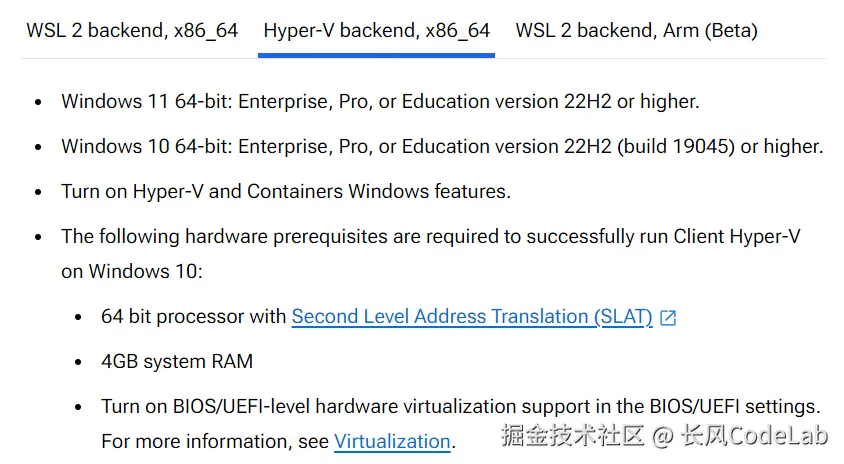The height and width of the screenshot is (464, 844).
Task: Click the Windows 11 64-bit requirement line
Action: coord(380,101)
